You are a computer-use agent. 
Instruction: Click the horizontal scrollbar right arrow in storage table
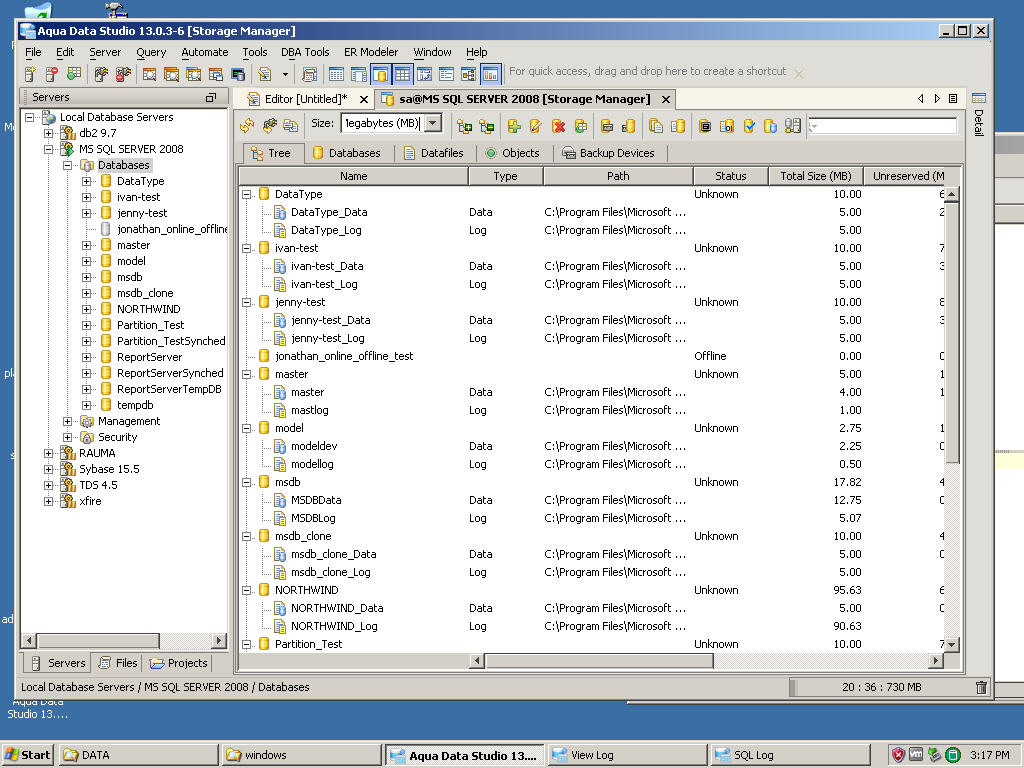tap(936, 661)
